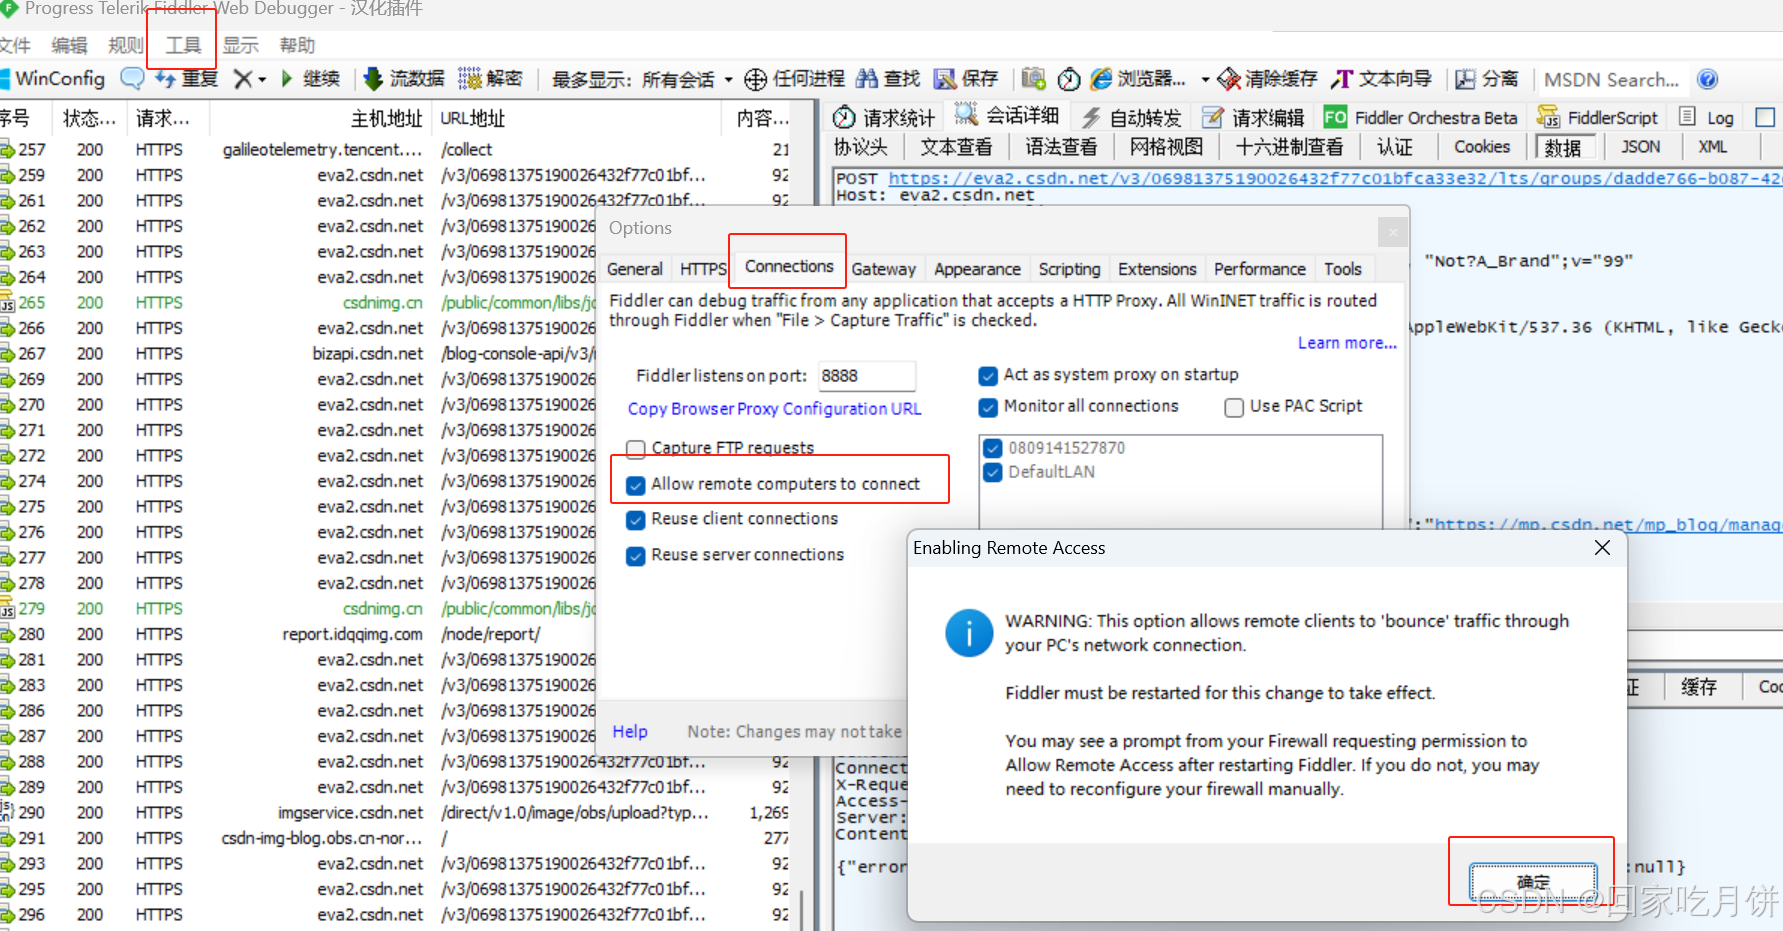The image size is (1783, 931).
Task: Open the FiddlerScript tab
Action: pos(1597,117)
